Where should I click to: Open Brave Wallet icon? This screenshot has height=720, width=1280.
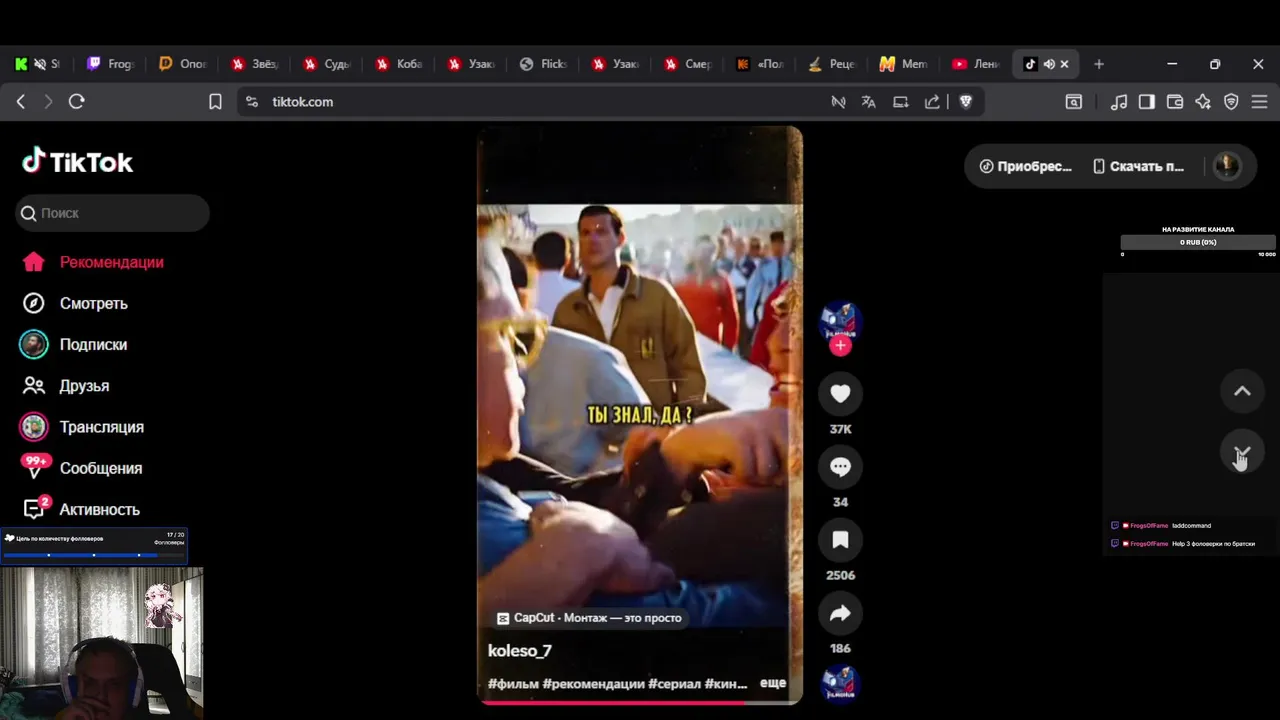(x=1175, y=102)
